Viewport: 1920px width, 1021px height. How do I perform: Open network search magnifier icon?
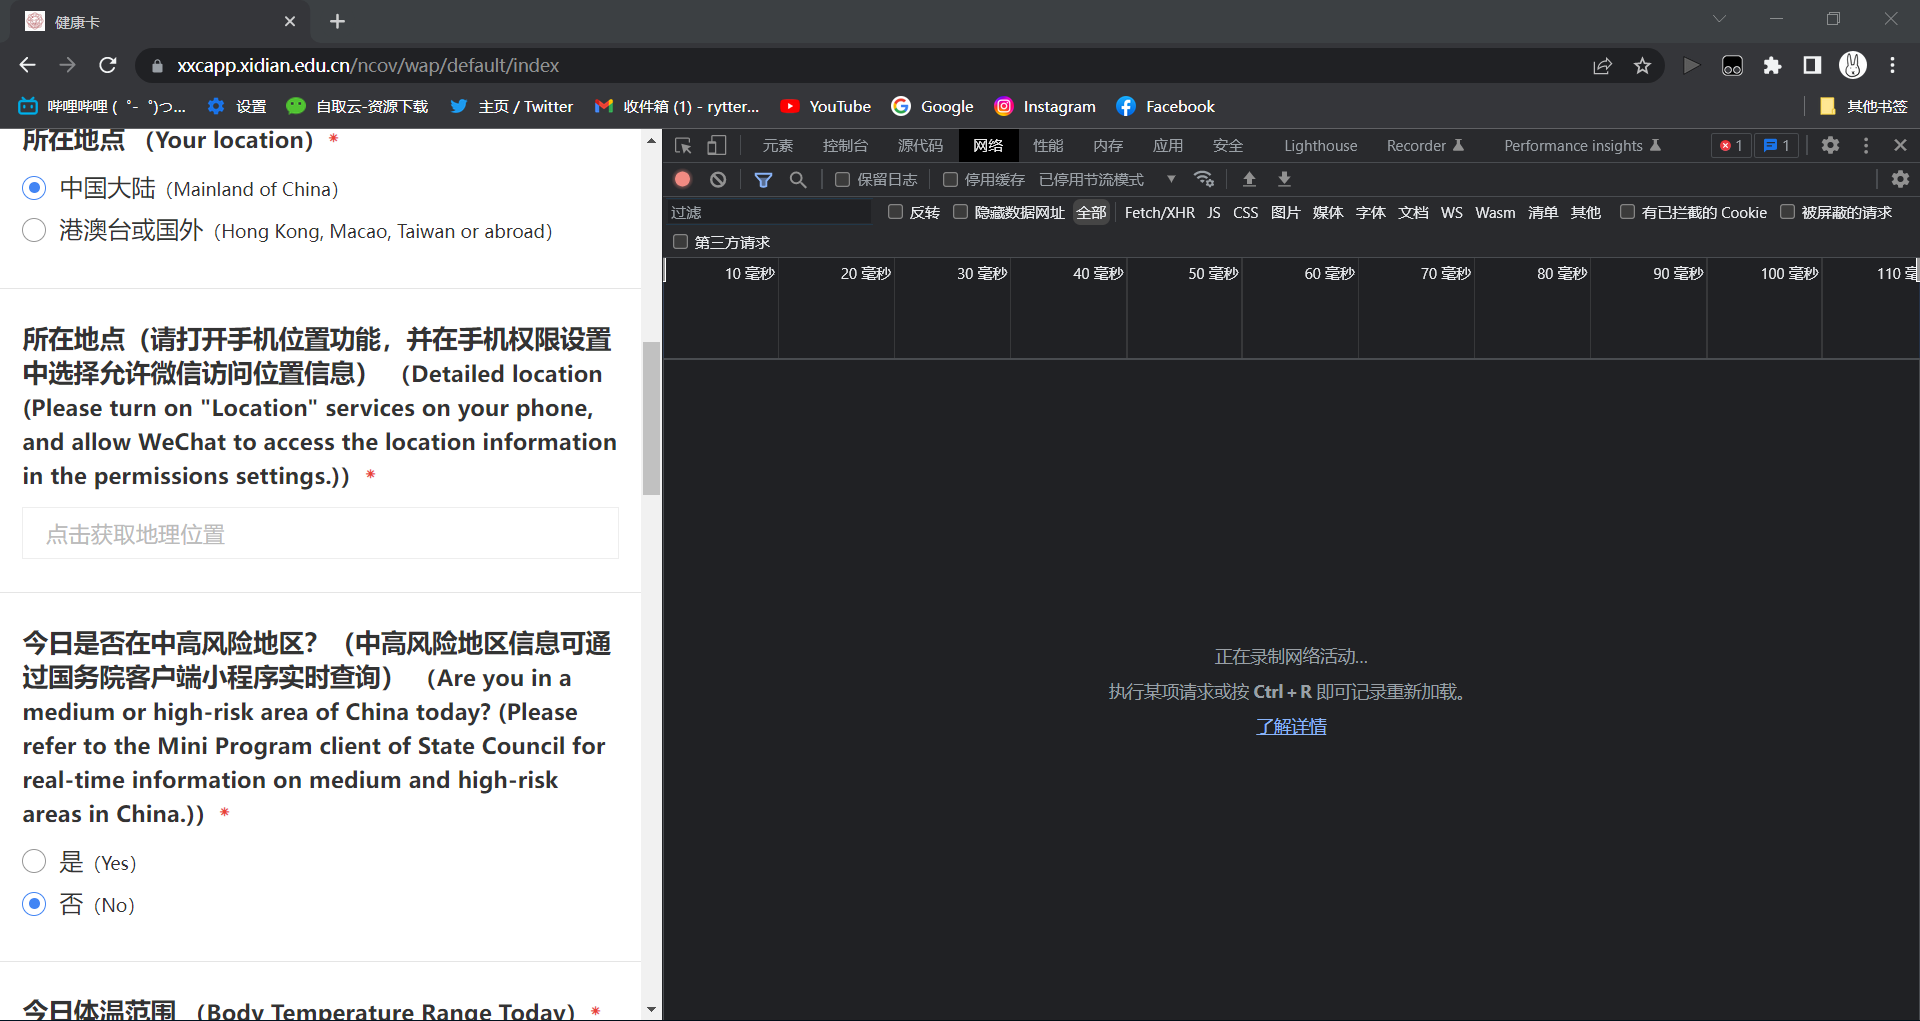coord(798,179)
